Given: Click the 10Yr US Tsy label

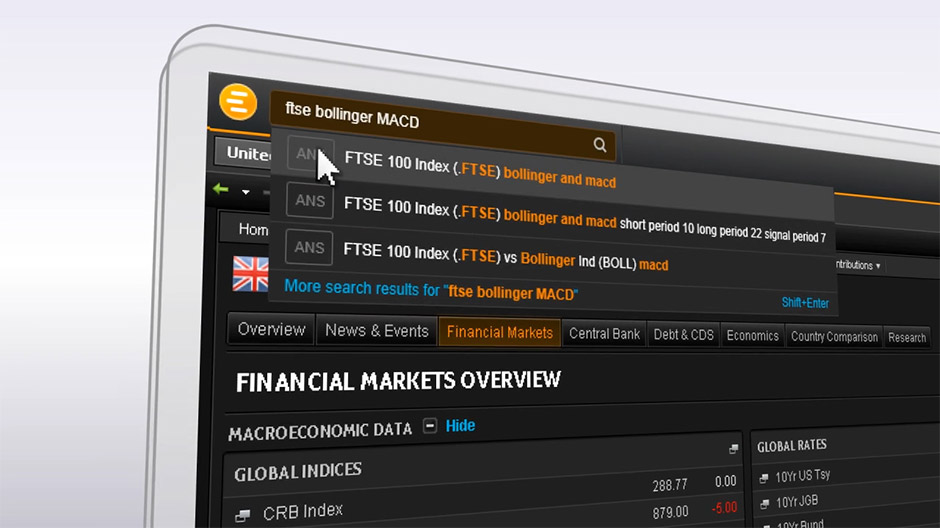Looking at the screenshot, I should (802, 476).
